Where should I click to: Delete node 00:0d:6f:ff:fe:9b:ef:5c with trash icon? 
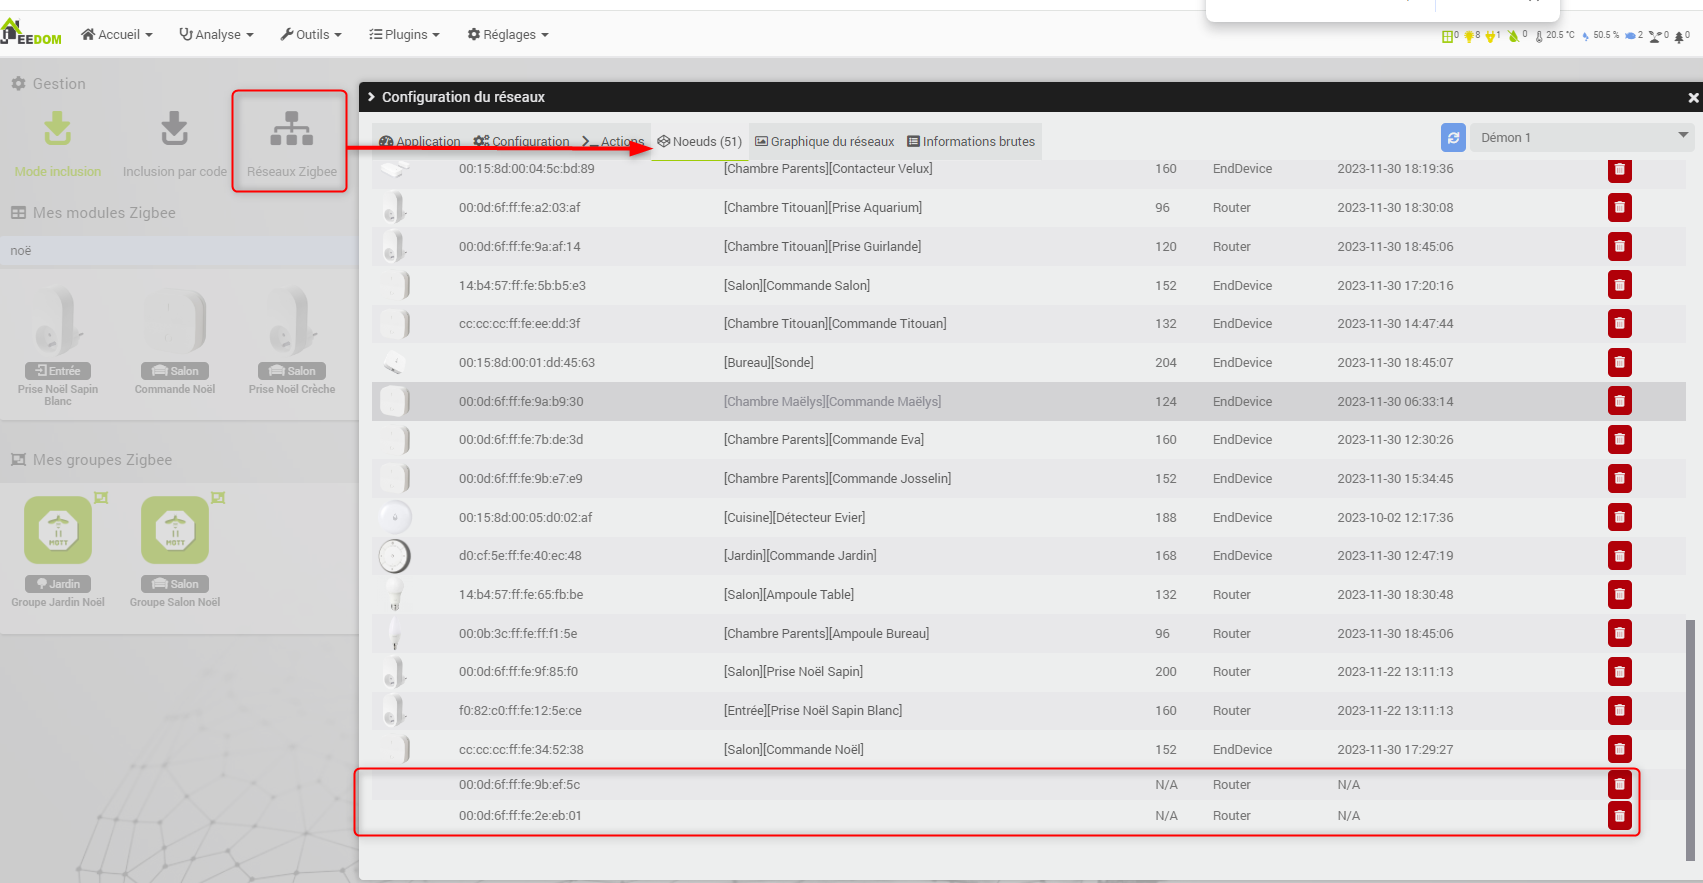tap(1619, 785)
